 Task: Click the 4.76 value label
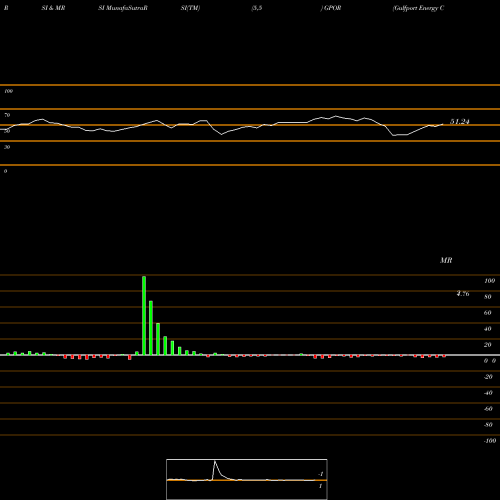(x=463, y=294)
